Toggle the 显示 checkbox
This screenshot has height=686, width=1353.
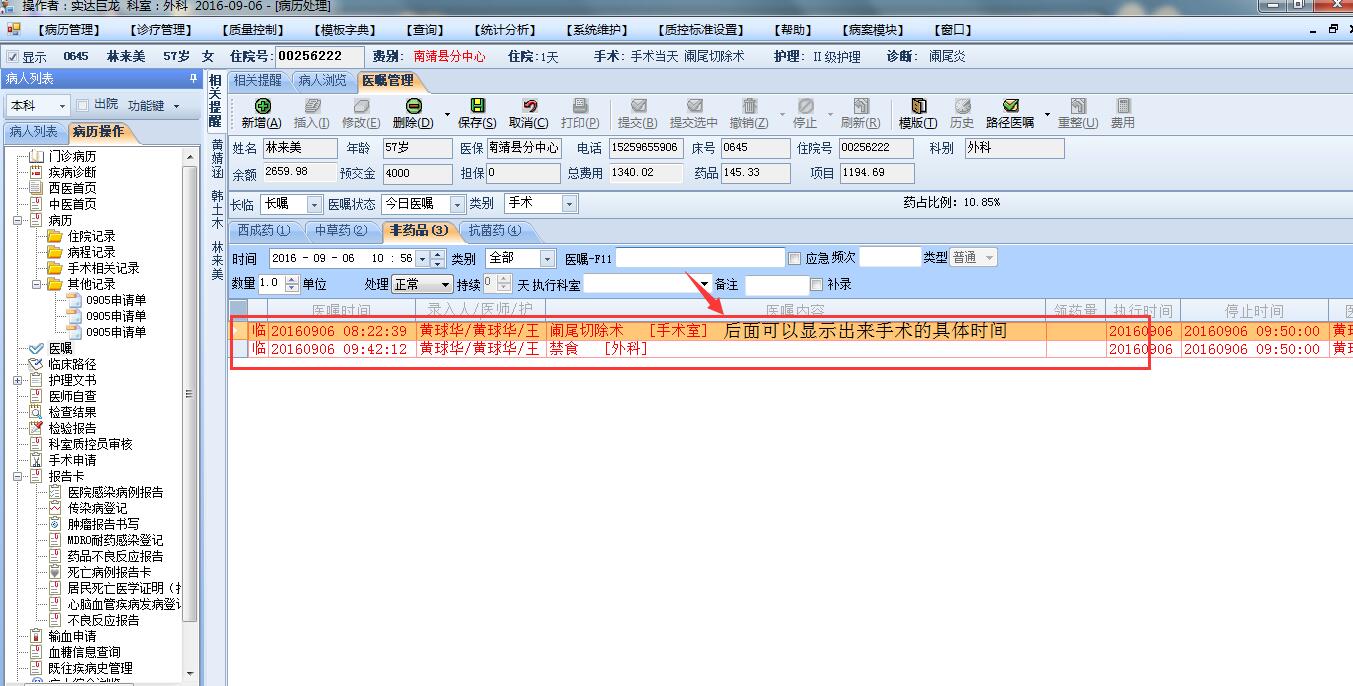(x=12, y=57)
